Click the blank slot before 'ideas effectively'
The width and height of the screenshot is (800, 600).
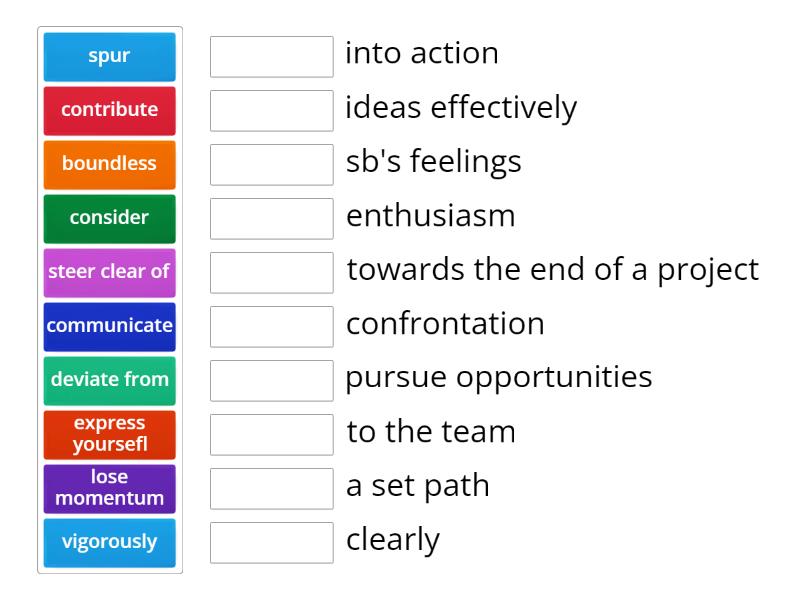[x=271, y=111]
